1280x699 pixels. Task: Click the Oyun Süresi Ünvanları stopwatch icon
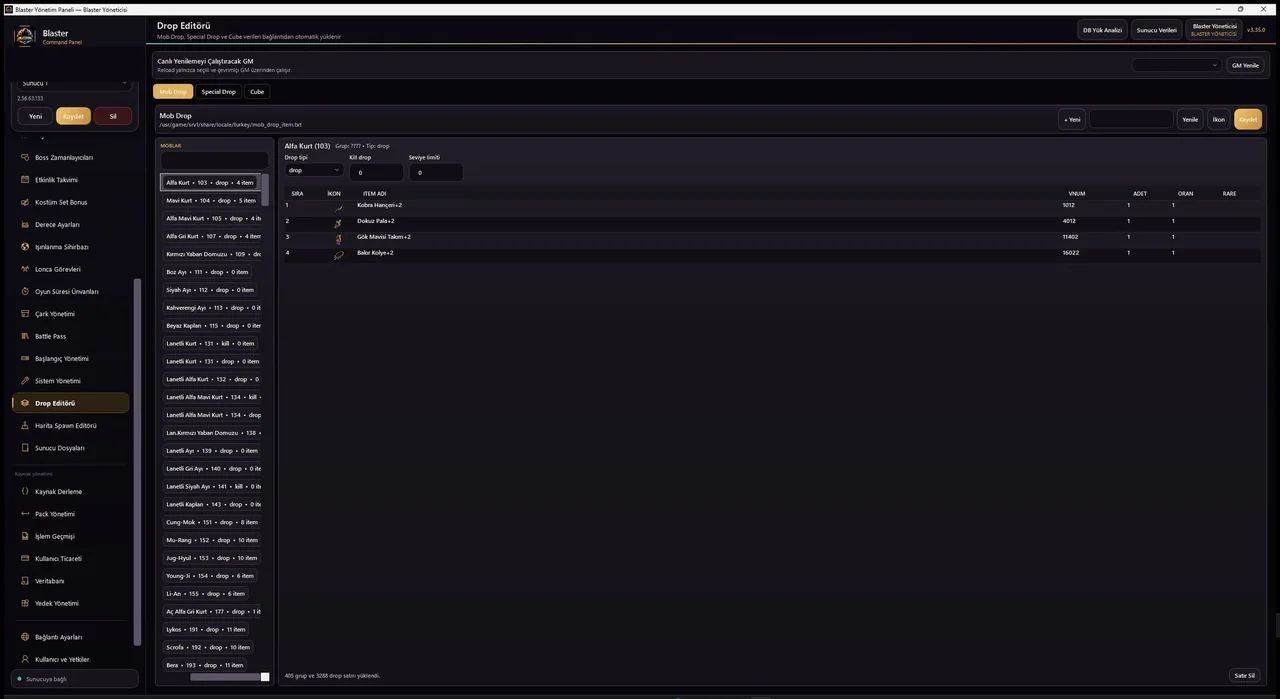(x=25, y=292)
